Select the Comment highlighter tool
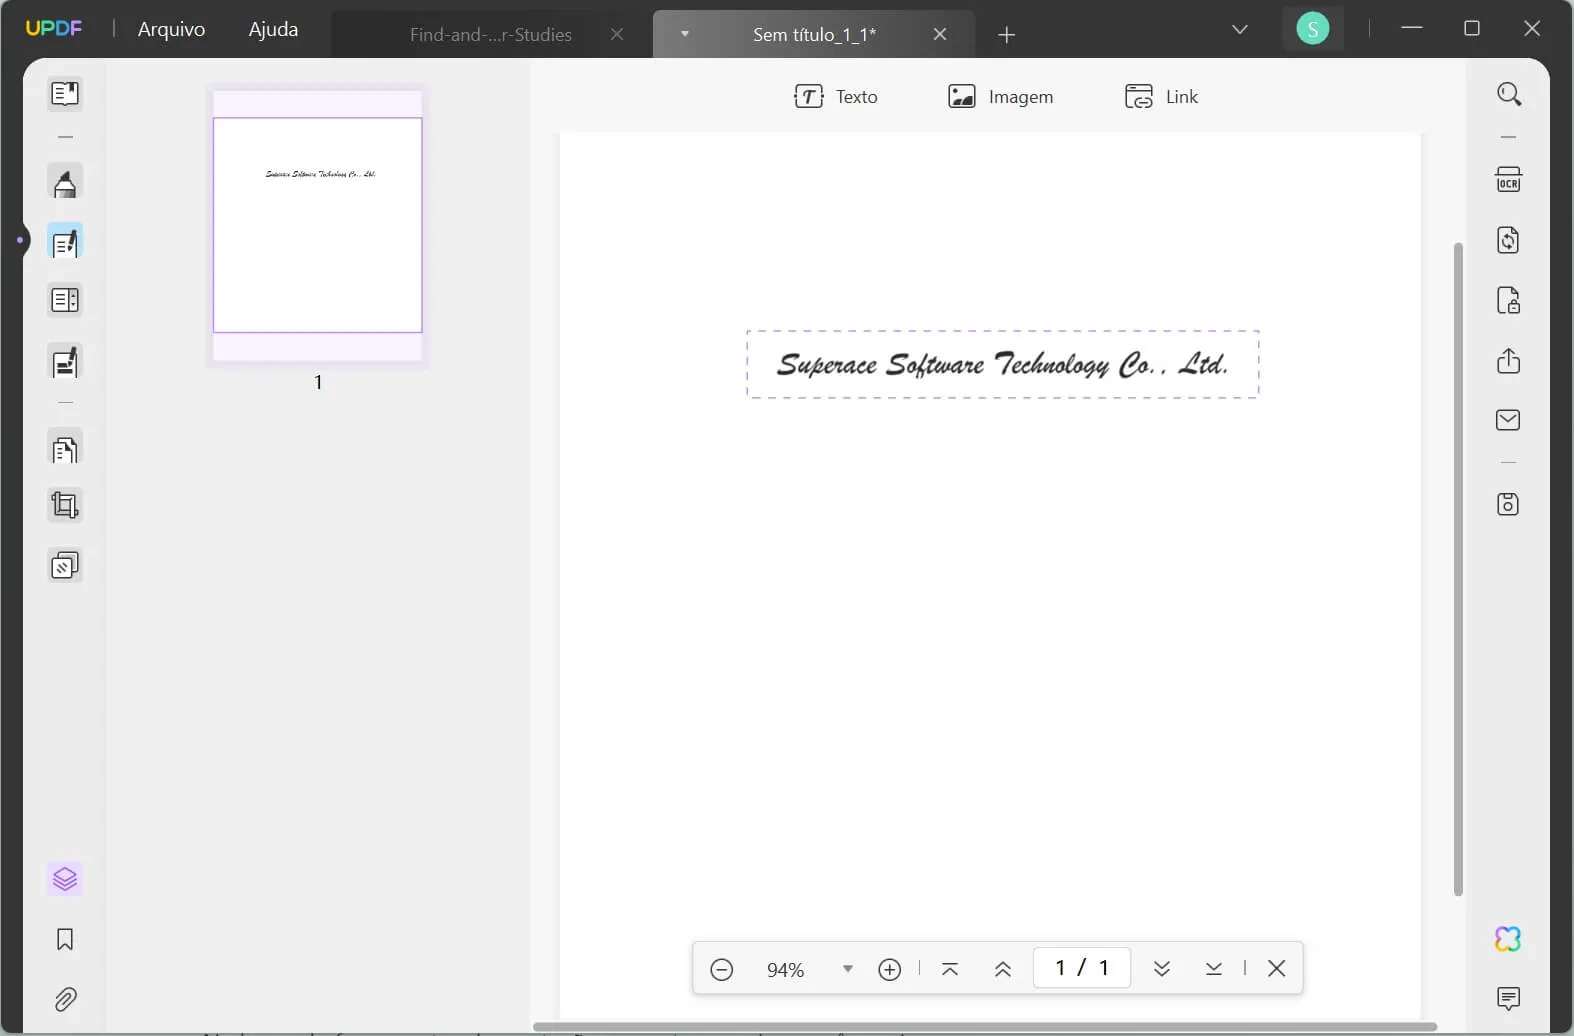The height and width of the screenshot is (1036, 1574). click(65, 184)
